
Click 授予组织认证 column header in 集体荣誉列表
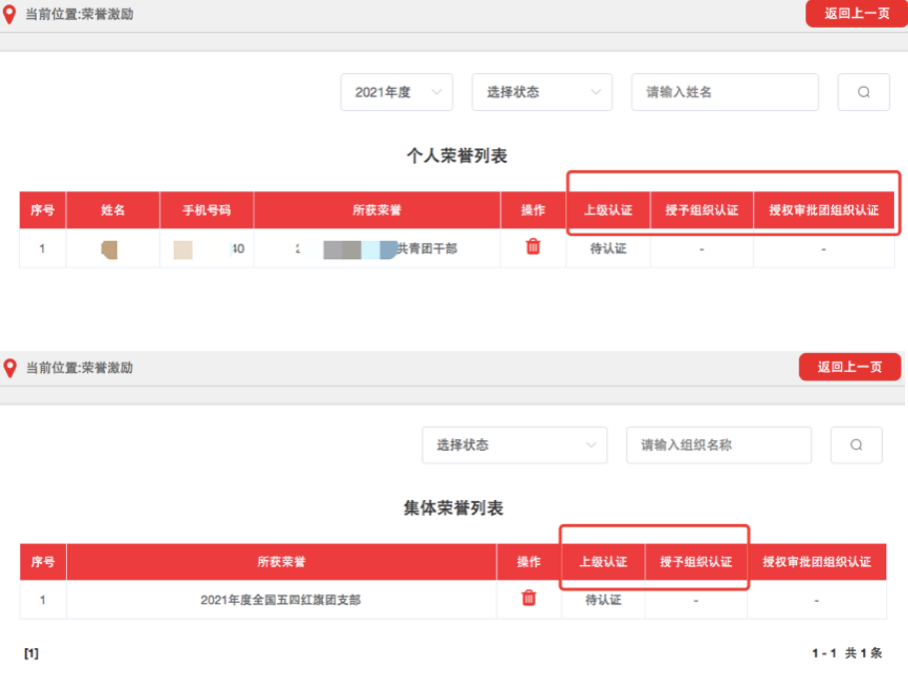coord(696,562)
